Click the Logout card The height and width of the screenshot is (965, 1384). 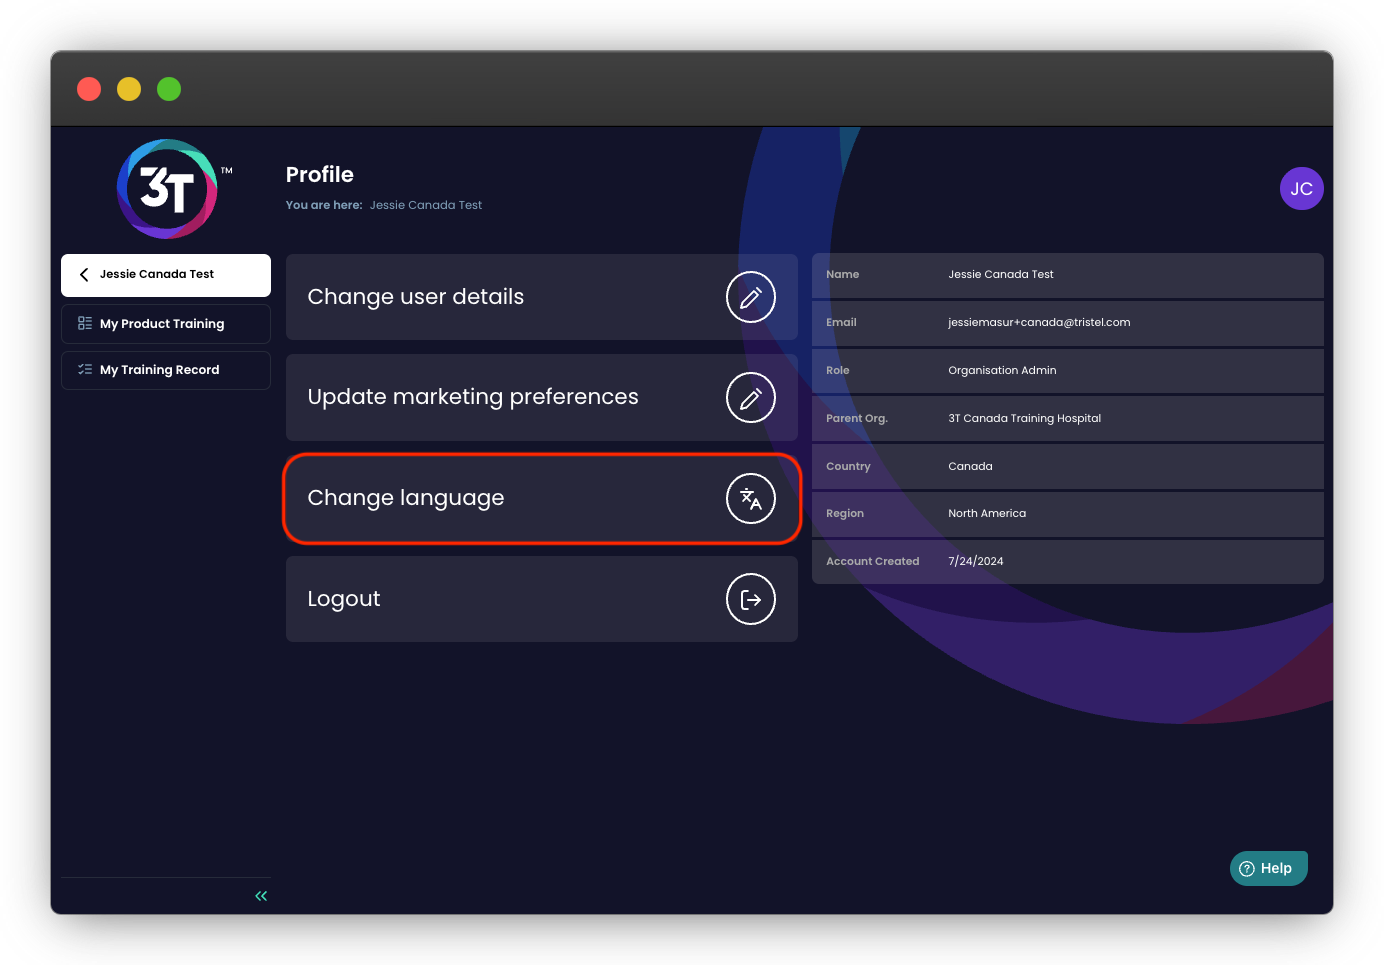point(542,599)
